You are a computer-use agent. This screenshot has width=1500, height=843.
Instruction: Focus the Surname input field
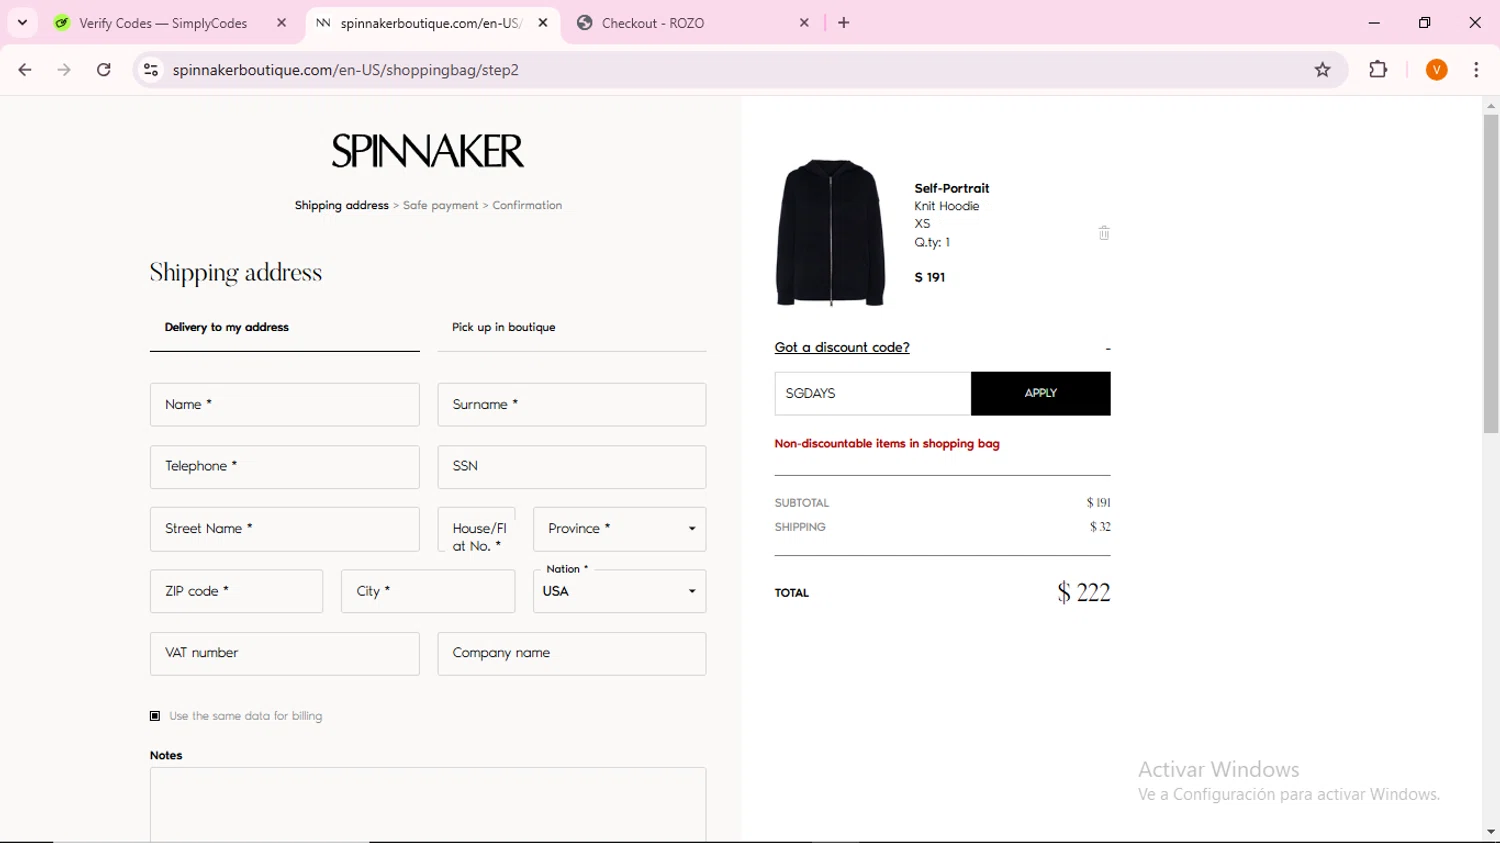572,405
